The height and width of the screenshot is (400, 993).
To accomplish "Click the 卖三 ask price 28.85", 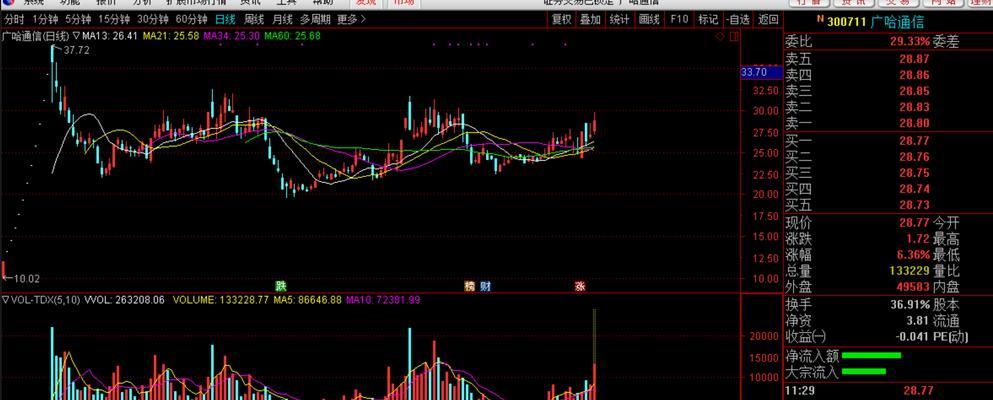I will [x=914, y=91].
